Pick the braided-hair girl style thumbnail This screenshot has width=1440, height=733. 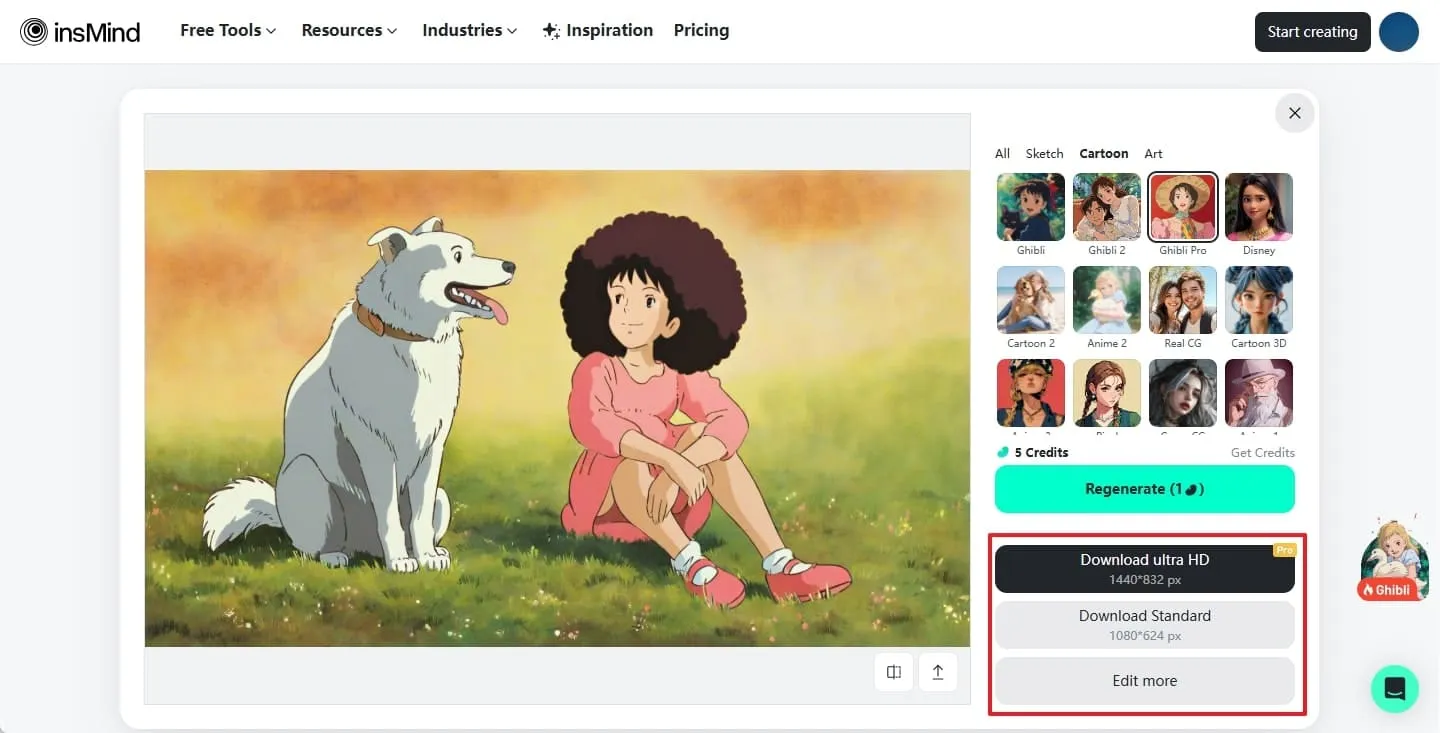coord(1107,393)
